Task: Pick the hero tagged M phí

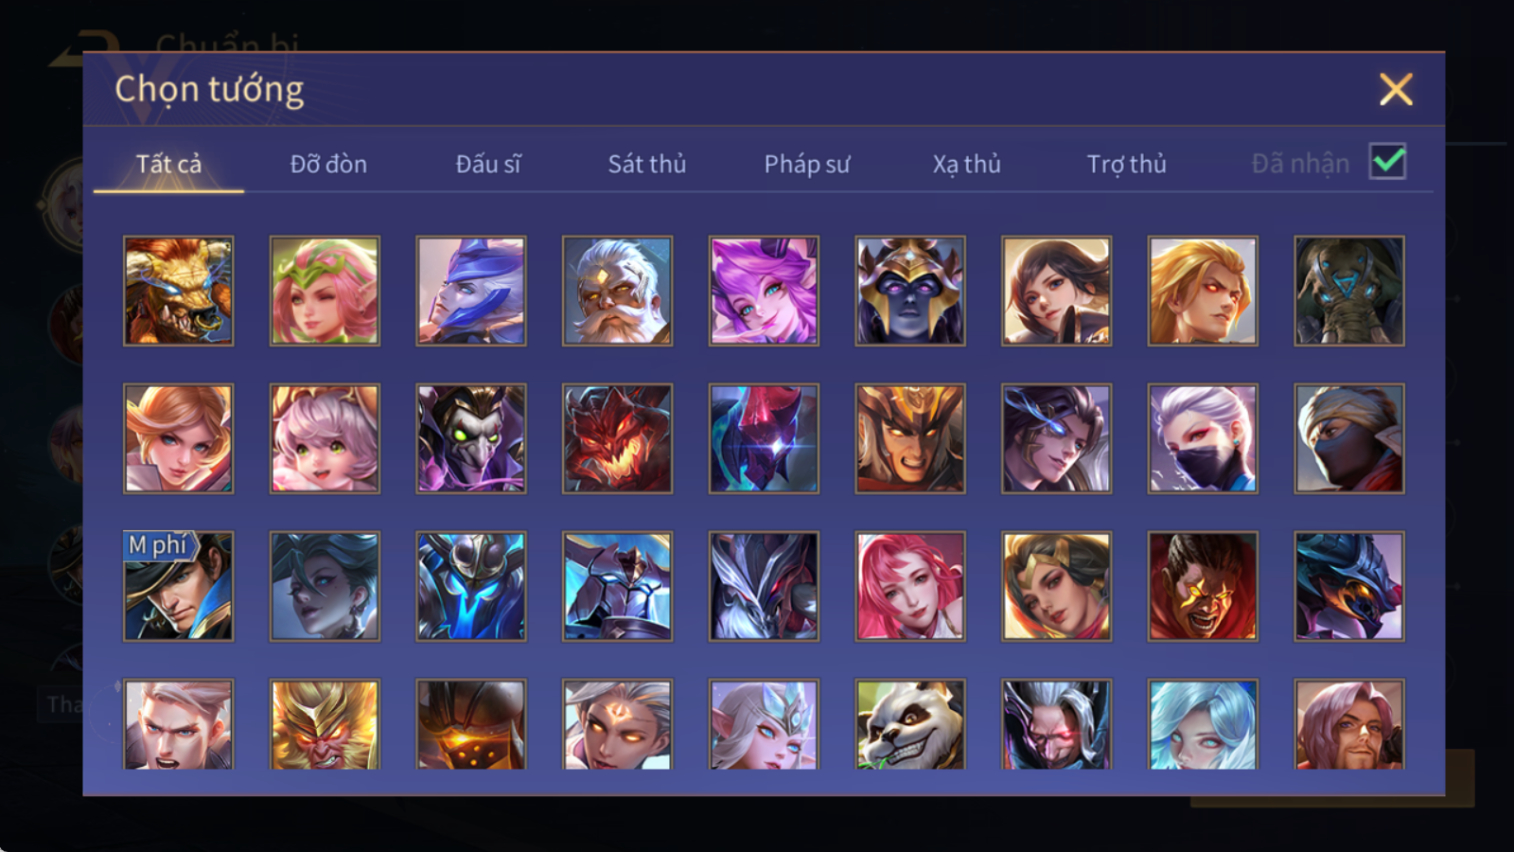Action: click(178, 586)
